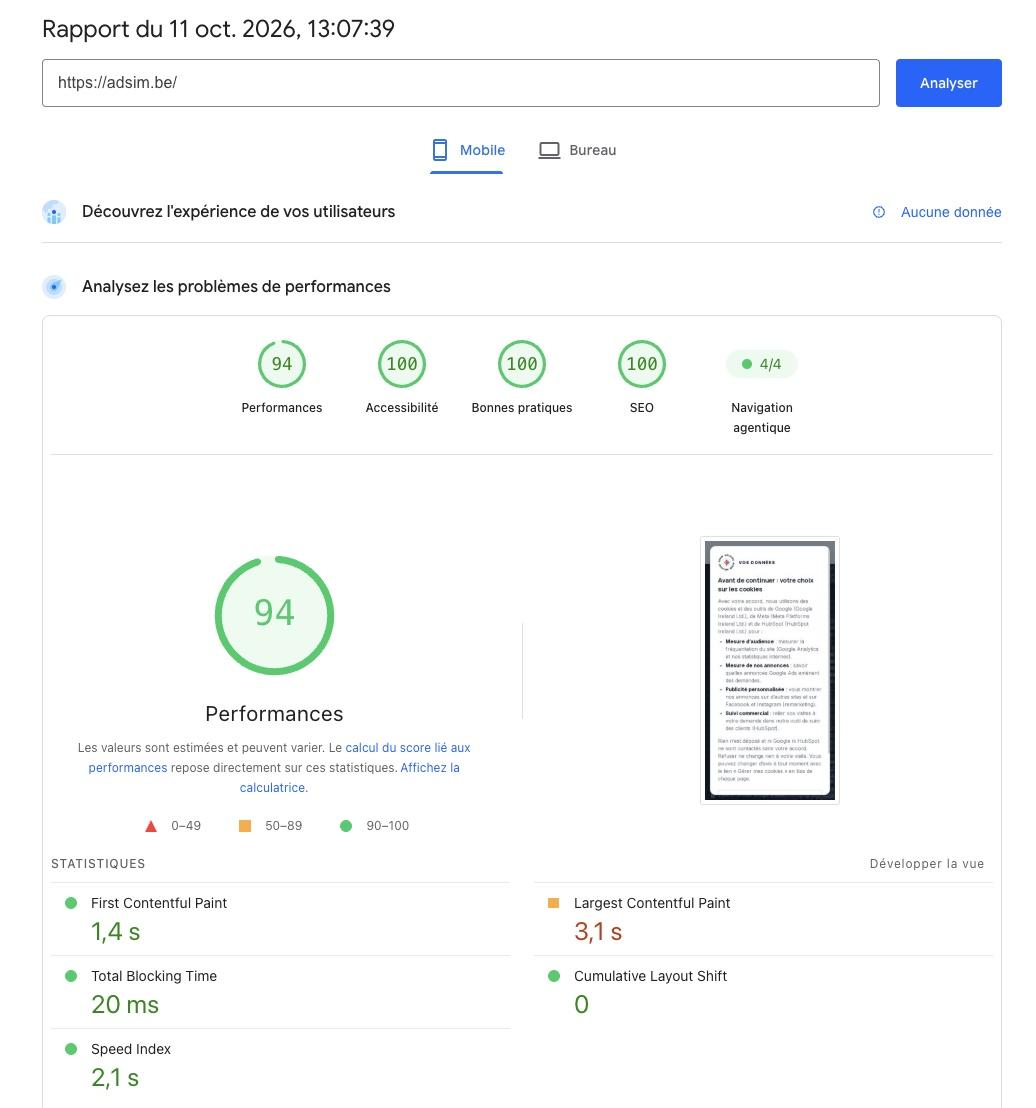Screen dimensions: 1036x1108
Task: Click the red triangle 0–49 legend icon
Action: pos(151,826)
